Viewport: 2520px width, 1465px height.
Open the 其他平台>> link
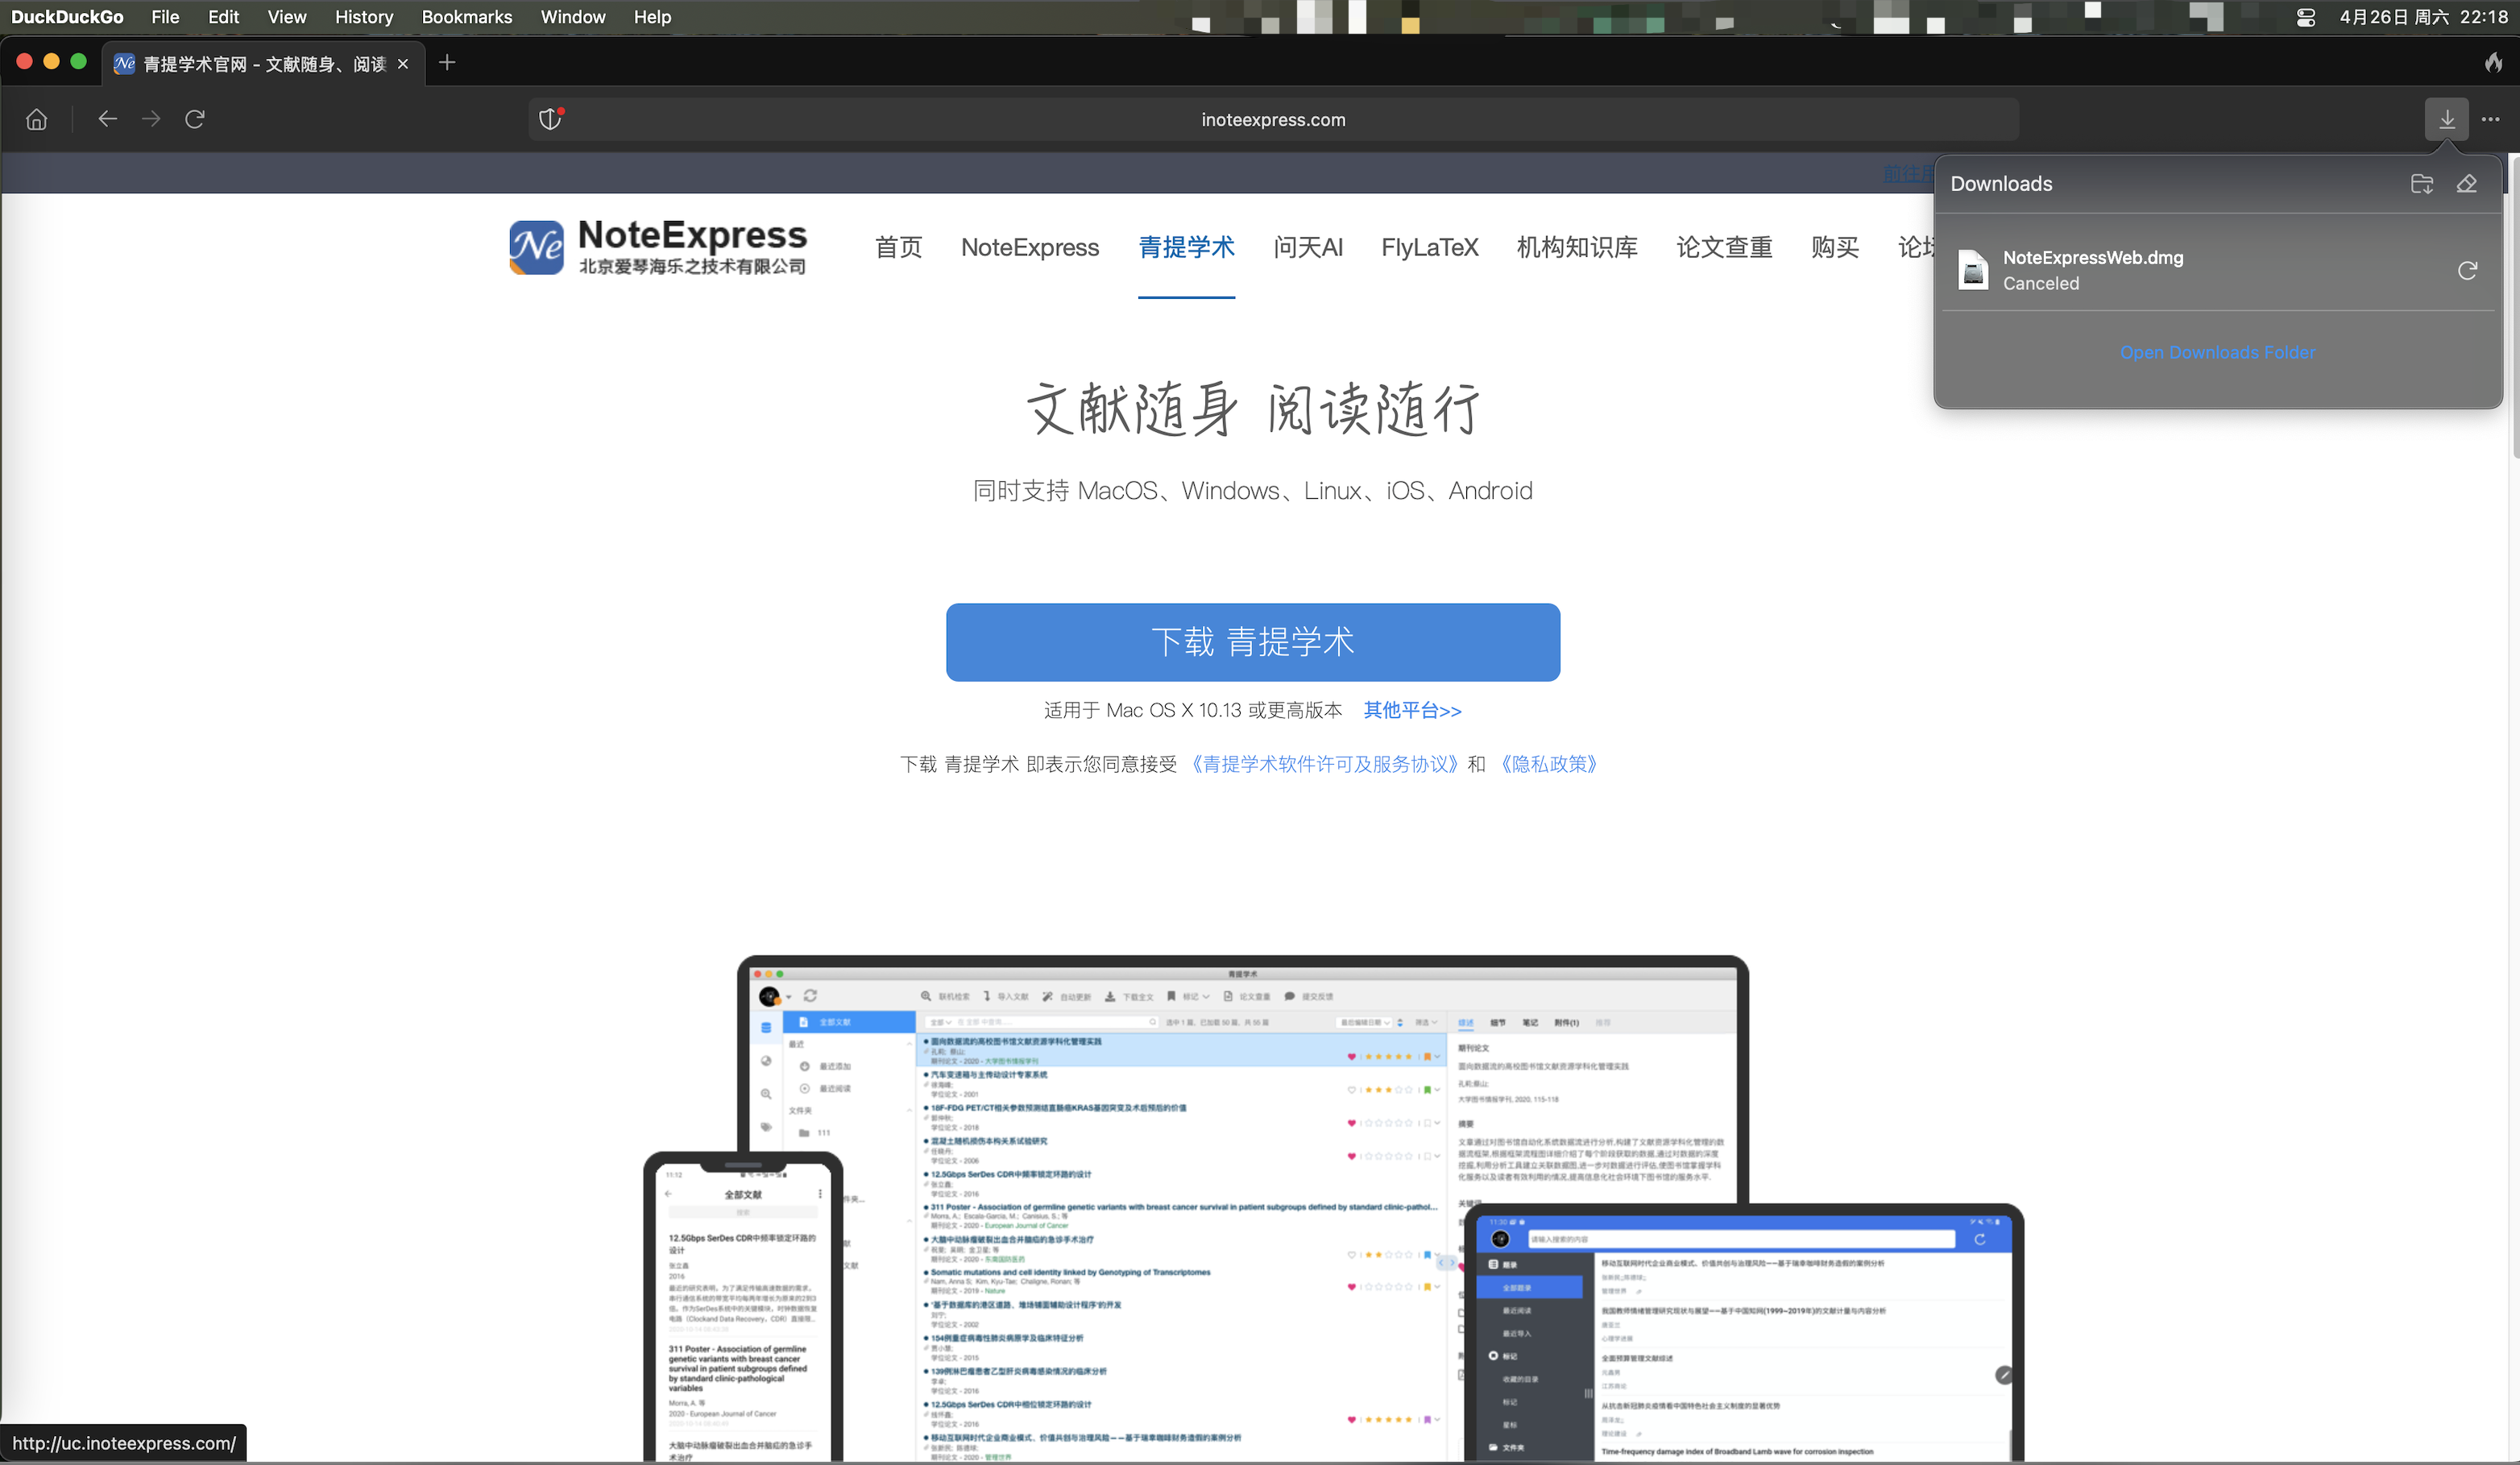(1412, 710)
